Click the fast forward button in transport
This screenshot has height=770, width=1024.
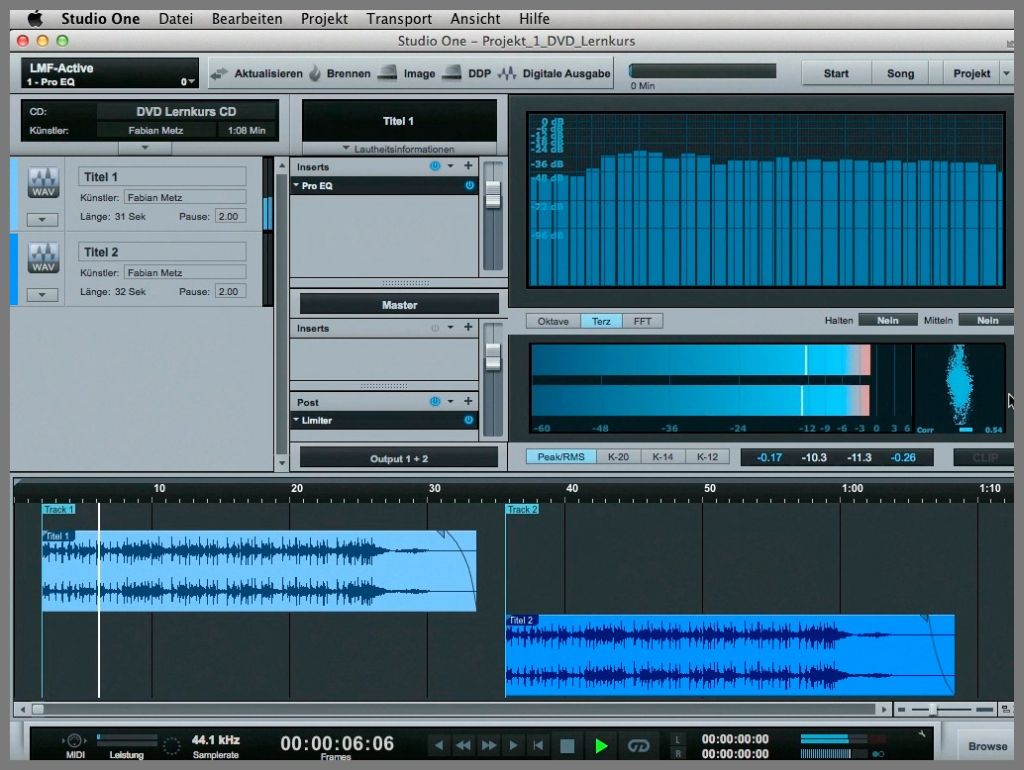(x=488, y=745)
